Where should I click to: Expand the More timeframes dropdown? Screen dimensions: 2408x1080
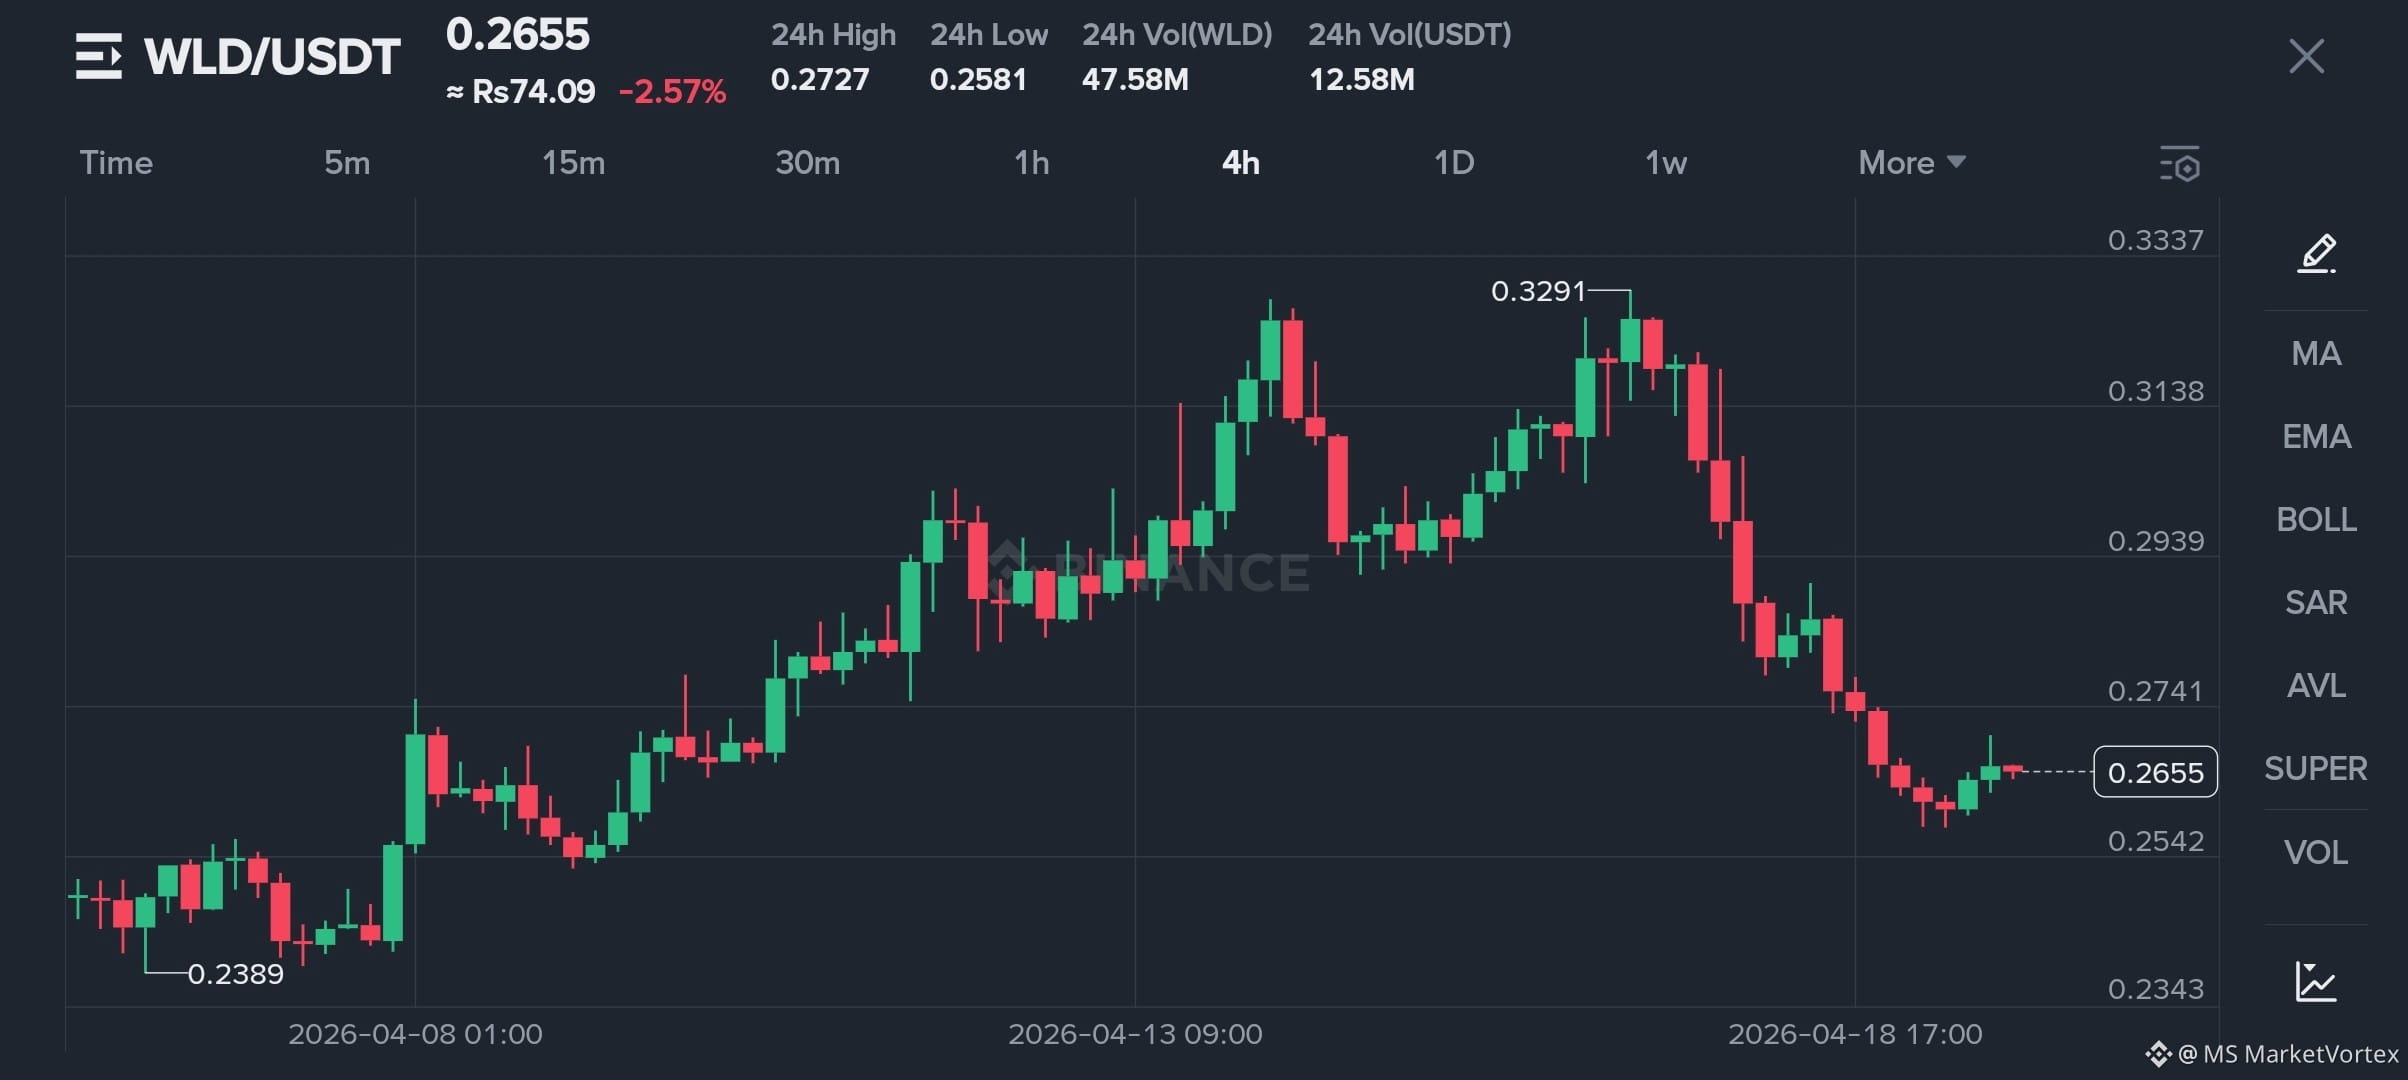(1912, 163)
